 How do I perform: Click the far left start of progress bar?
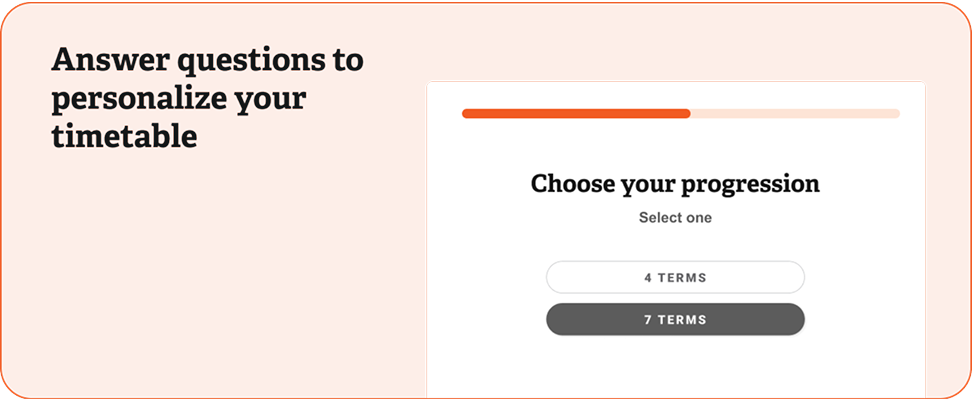[x=466, y=113]
